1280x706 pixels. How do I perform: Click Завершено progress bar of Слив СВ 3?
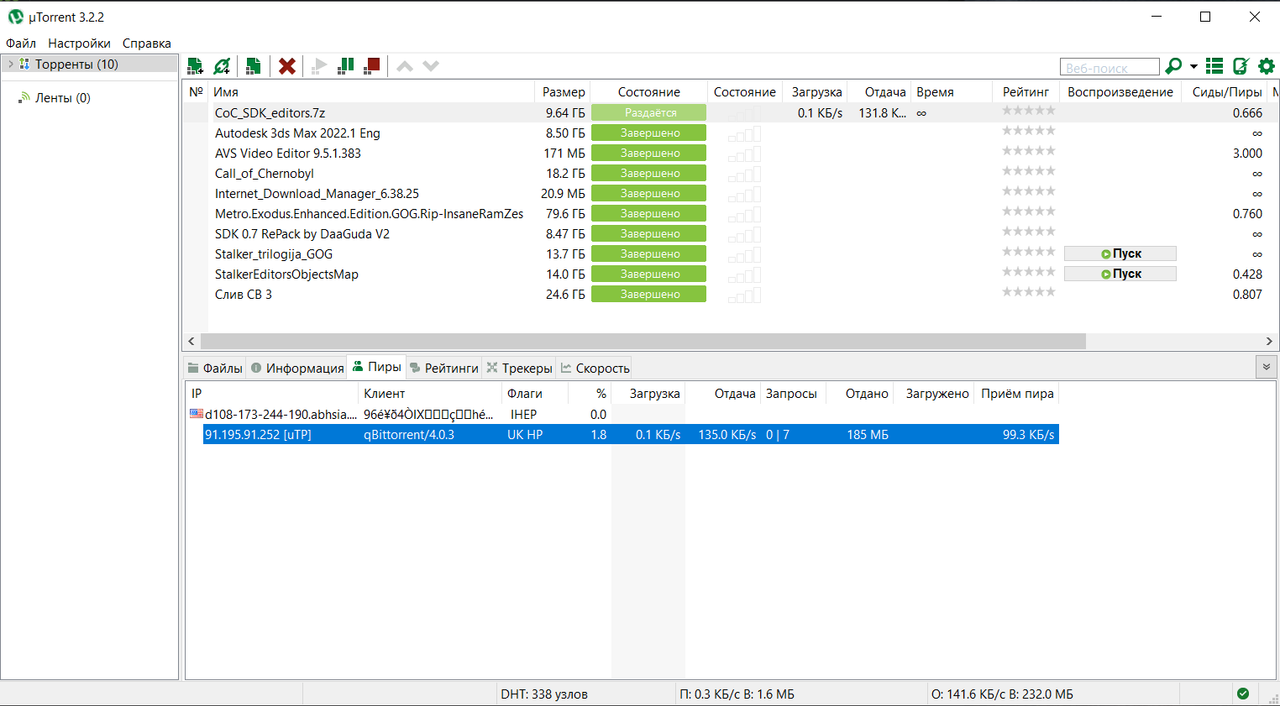coord(649,294)
